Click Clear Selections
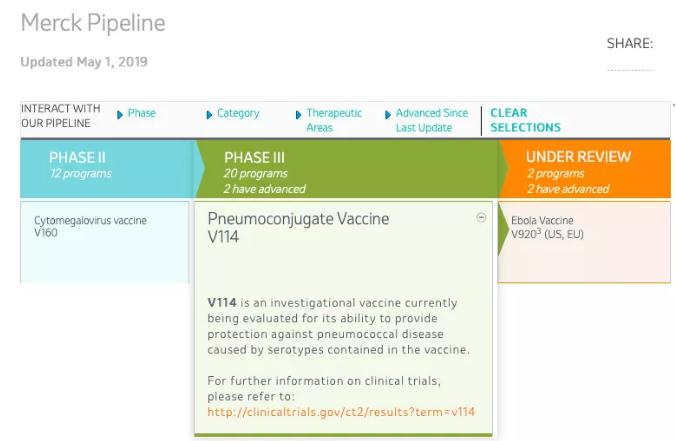676x441 pixels. [525, 120]
